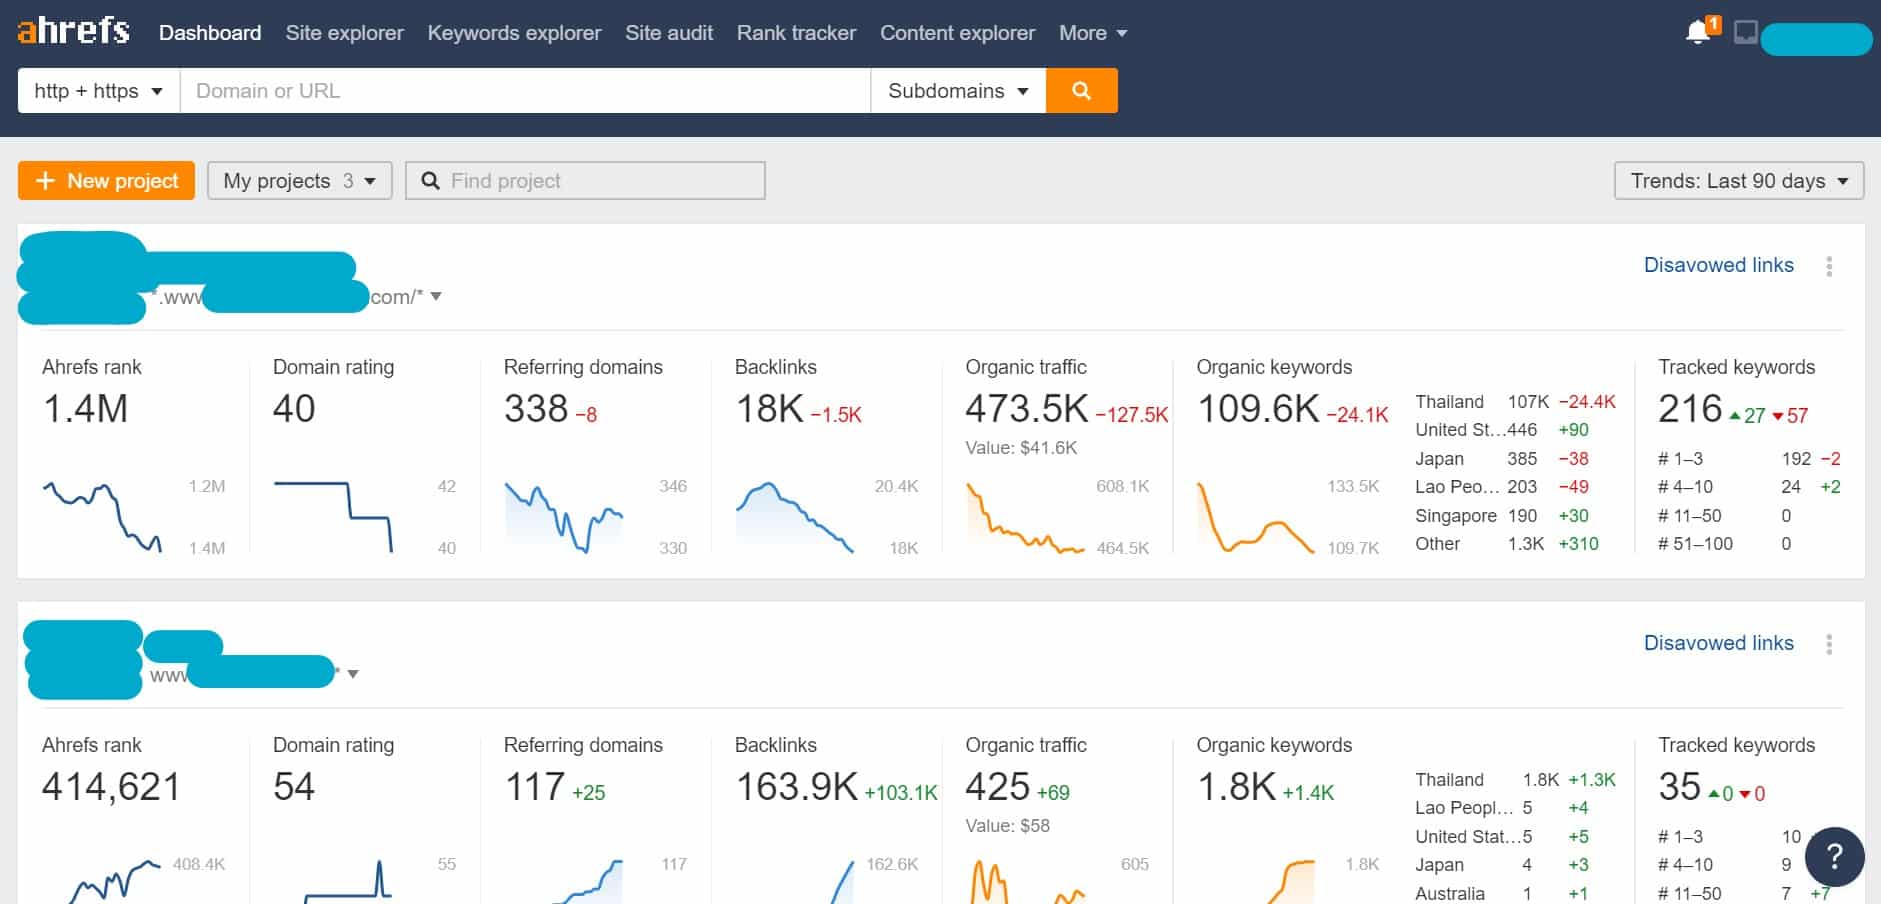Switch to Site explorer
1881x904 pixels.
pyautogui.click(x=344, y=32)
